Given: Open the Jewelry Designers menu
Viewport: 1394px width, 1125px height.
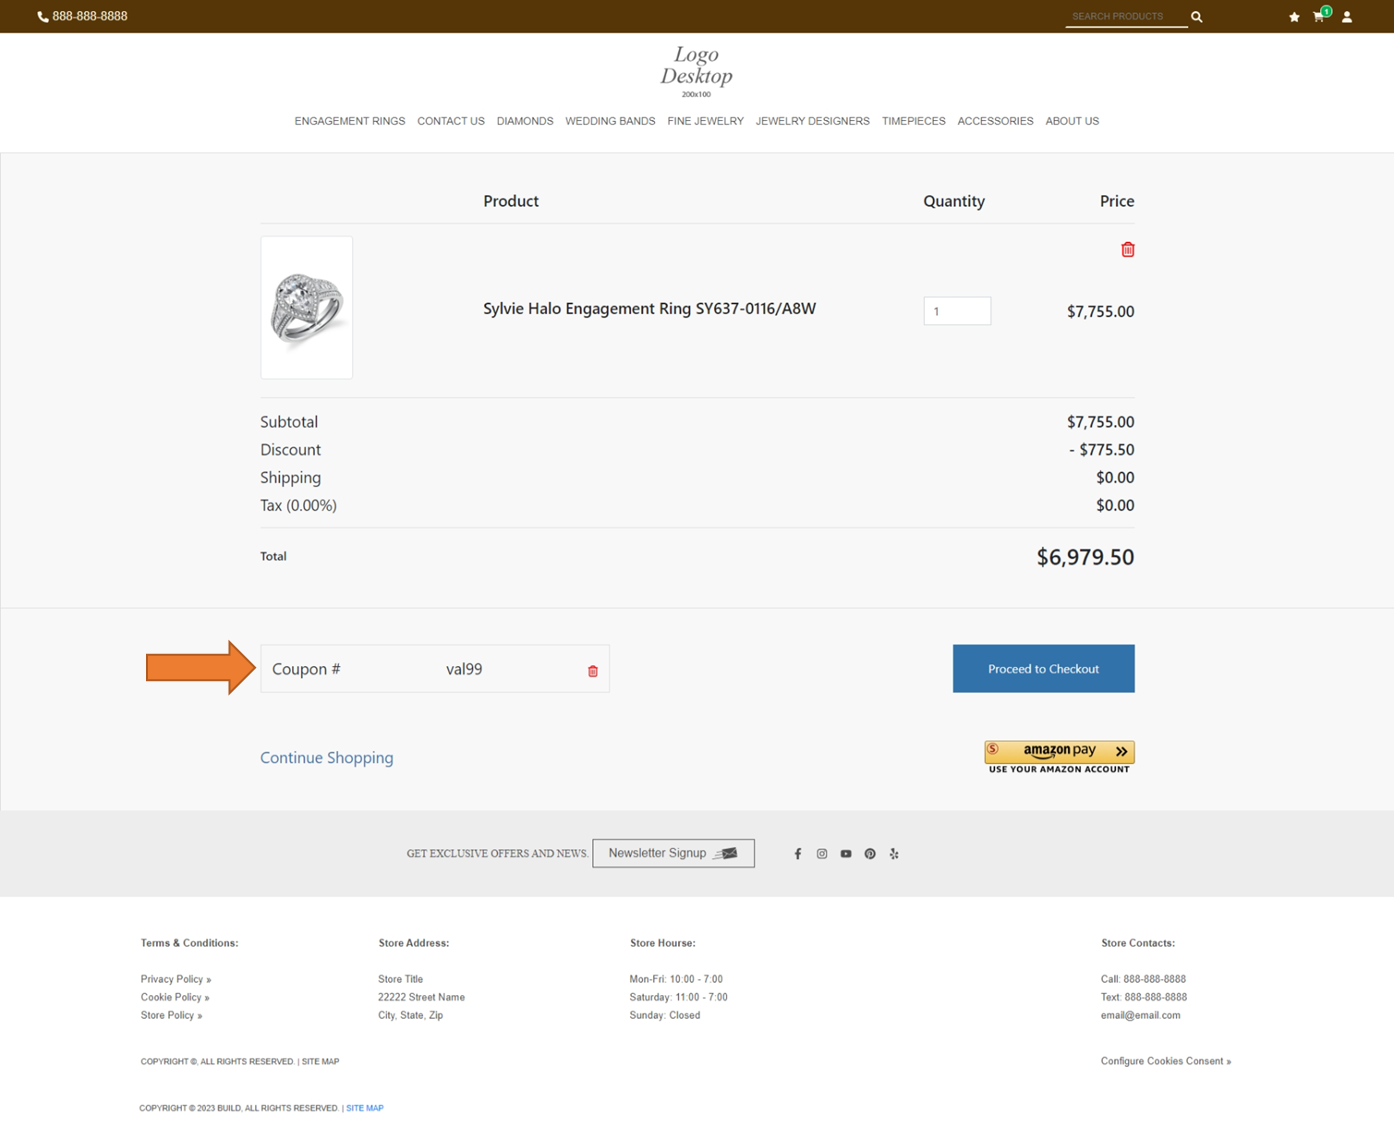Looking at the screenshot, I should click(812, 121).
